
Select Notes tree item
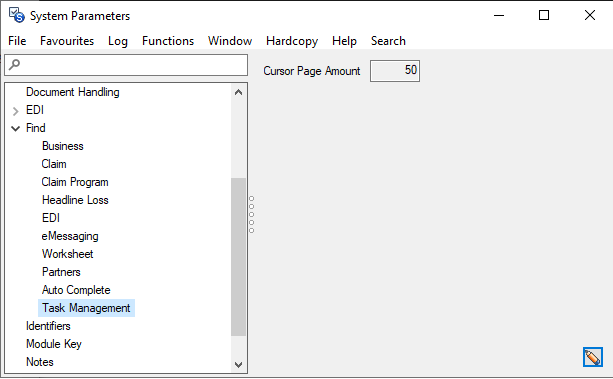tap(40, 362)
